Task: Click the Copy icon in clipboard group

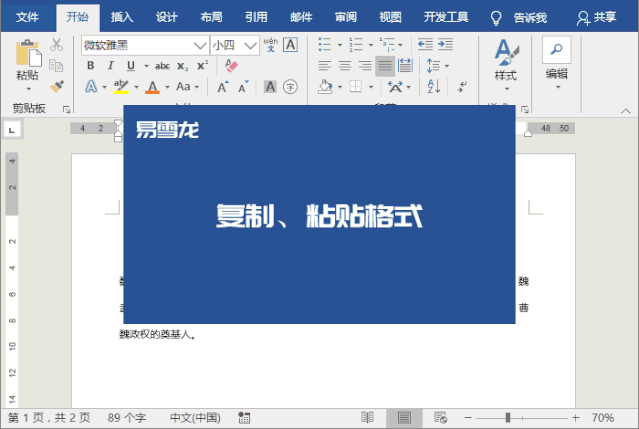Action: point(56,65)
